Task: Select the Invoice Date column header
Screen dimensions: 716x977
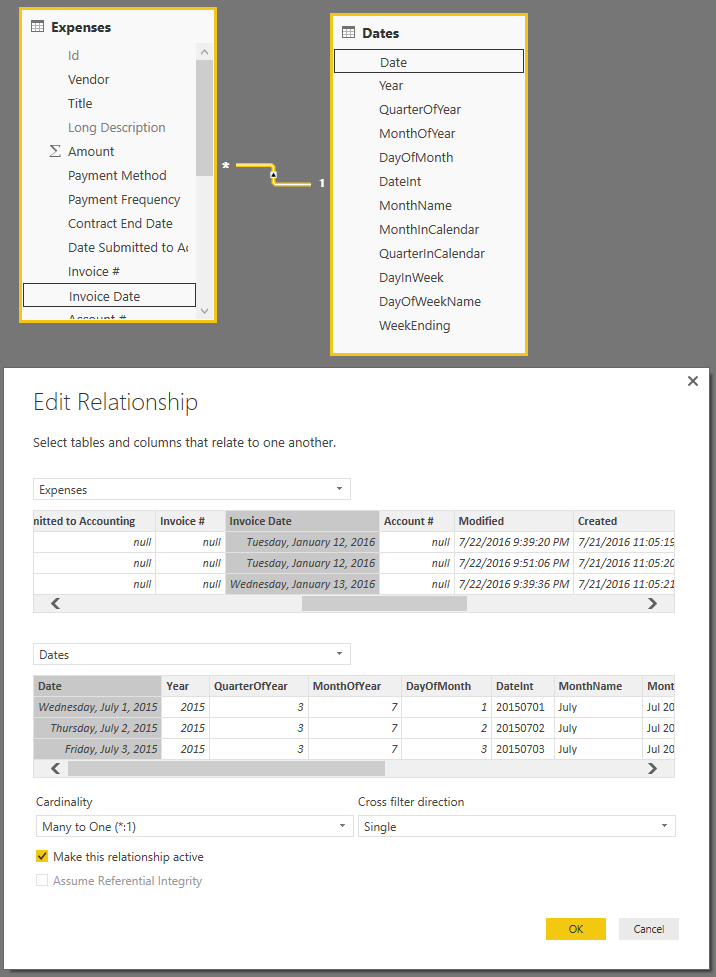Action: tap(302, 521)
